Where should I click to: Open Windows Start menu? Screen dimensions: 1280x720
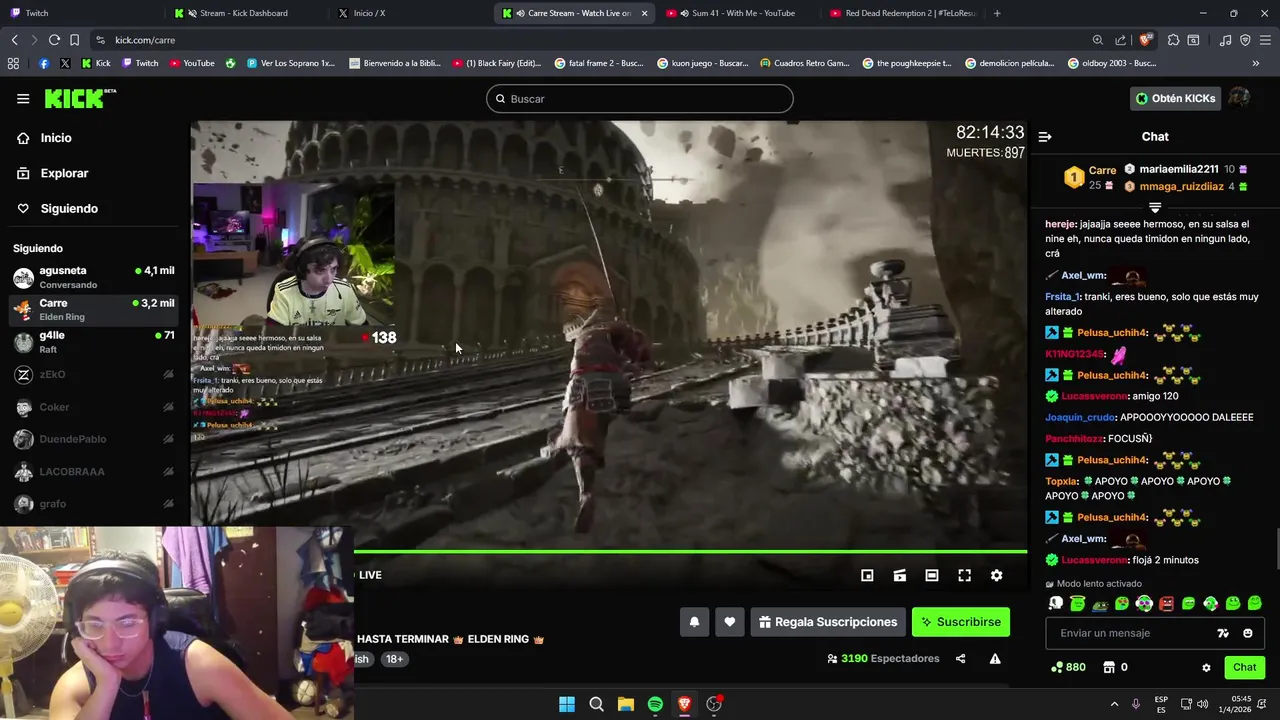(x=567, y=704)
